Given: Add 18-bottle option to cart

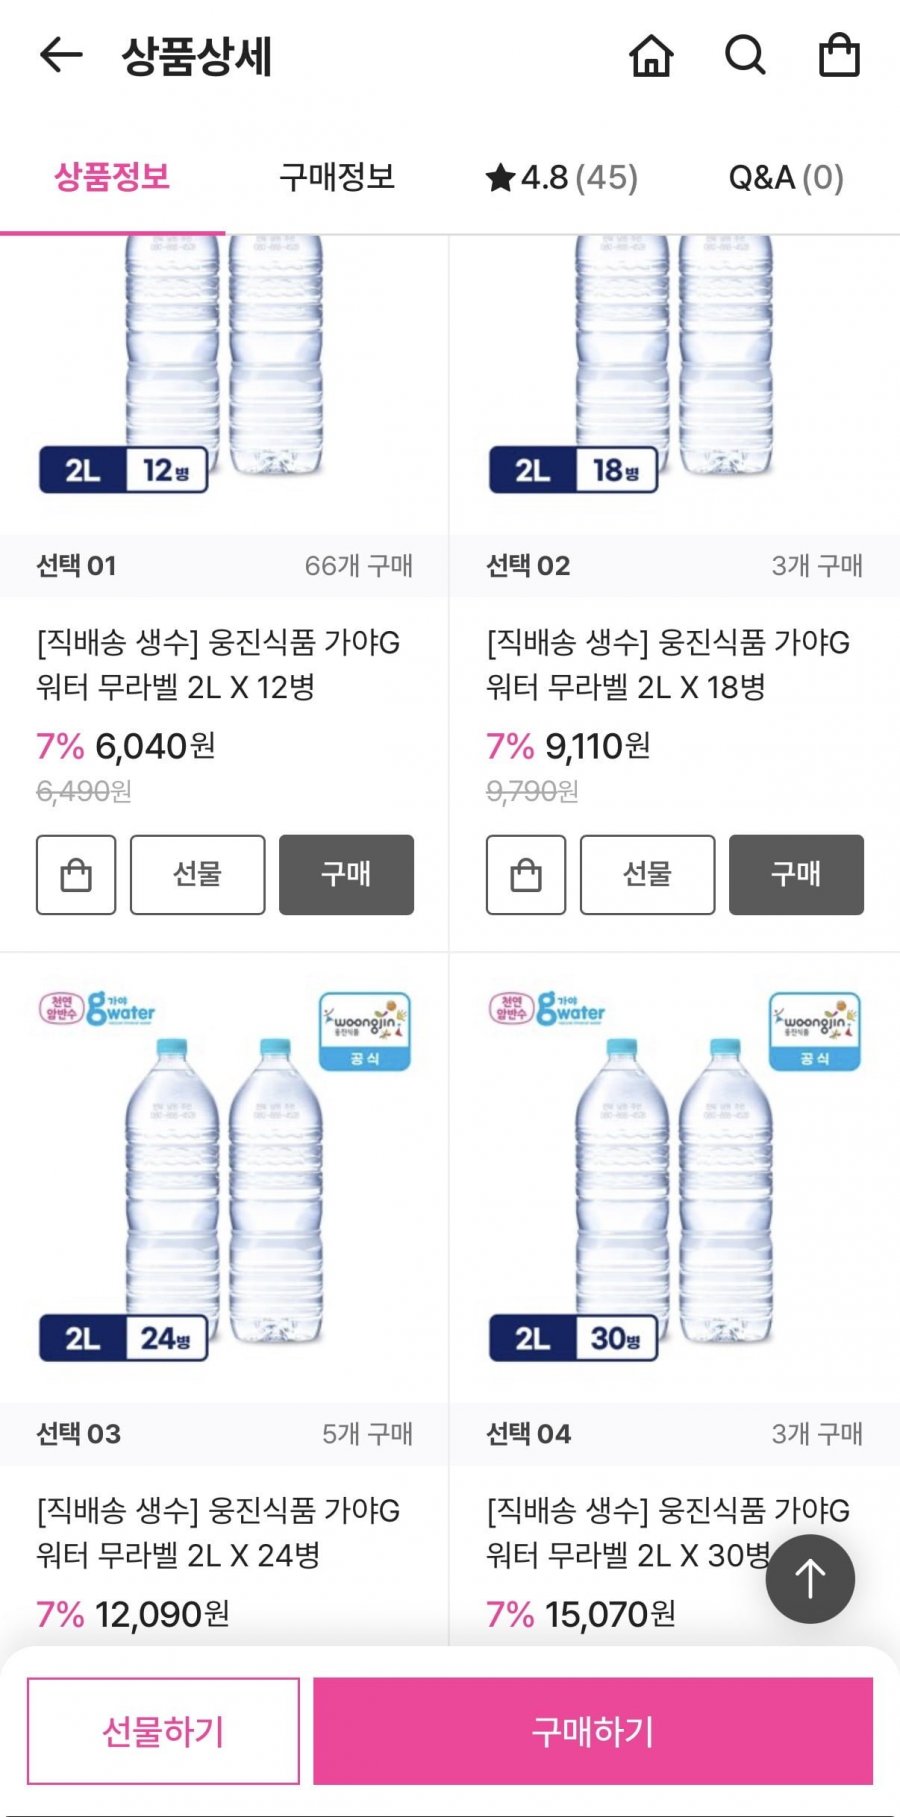Looking at the screenshot, I should pyautogui.click(x=526, y=875).
